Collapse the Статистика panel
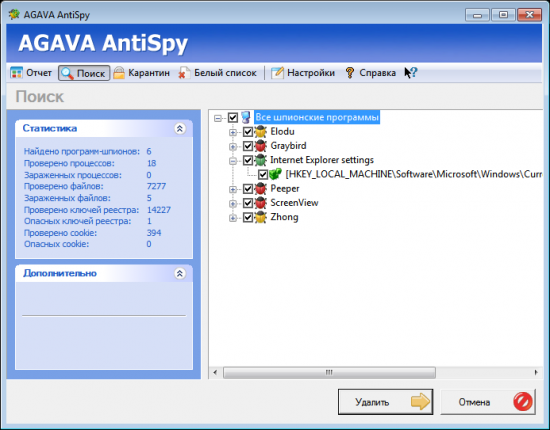Image resolution: width=550 pixels, height=430 pixels. (x=180, y=129)
